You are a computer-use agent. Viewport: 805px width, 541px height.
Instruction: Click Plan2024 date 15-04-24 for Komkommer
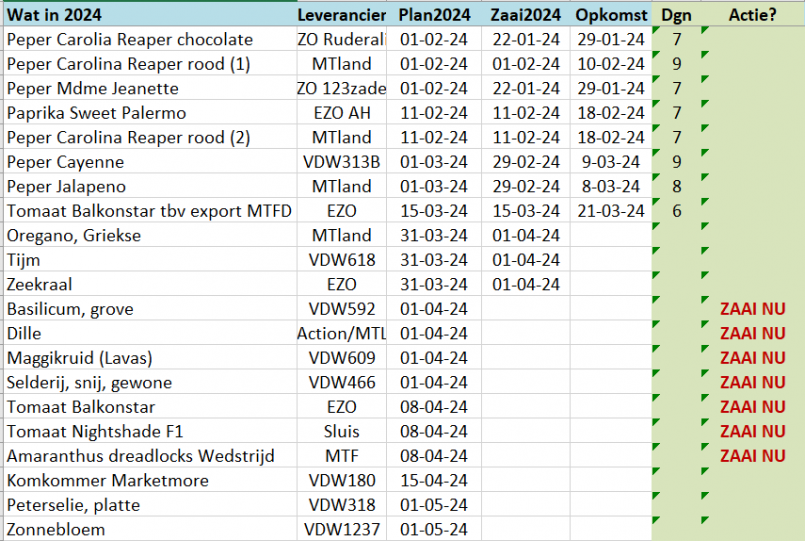point(433,481)
